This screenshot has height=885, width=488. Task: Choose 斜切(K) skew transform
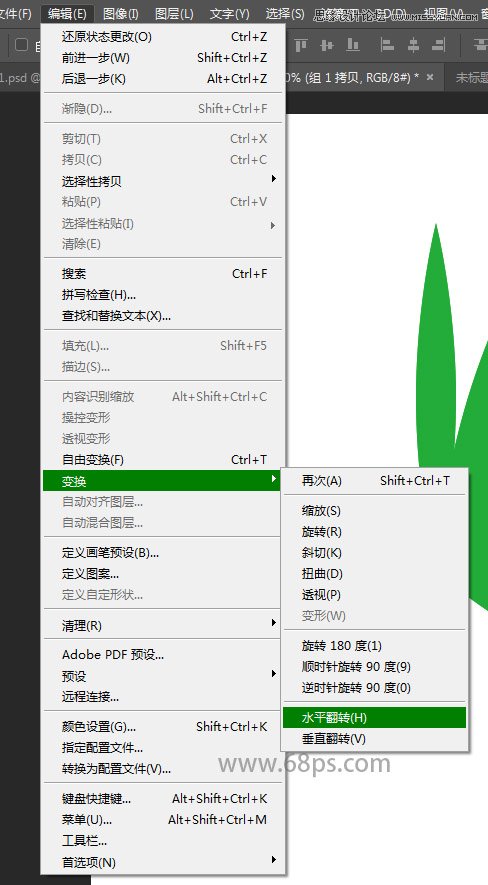(x=375, y=553)
